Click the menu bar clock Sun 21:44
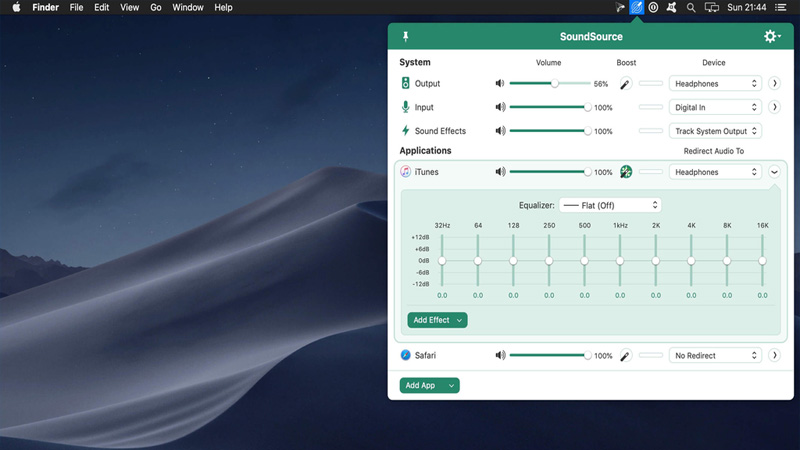This screenshot has width=800, height=450. pos(746,7)
